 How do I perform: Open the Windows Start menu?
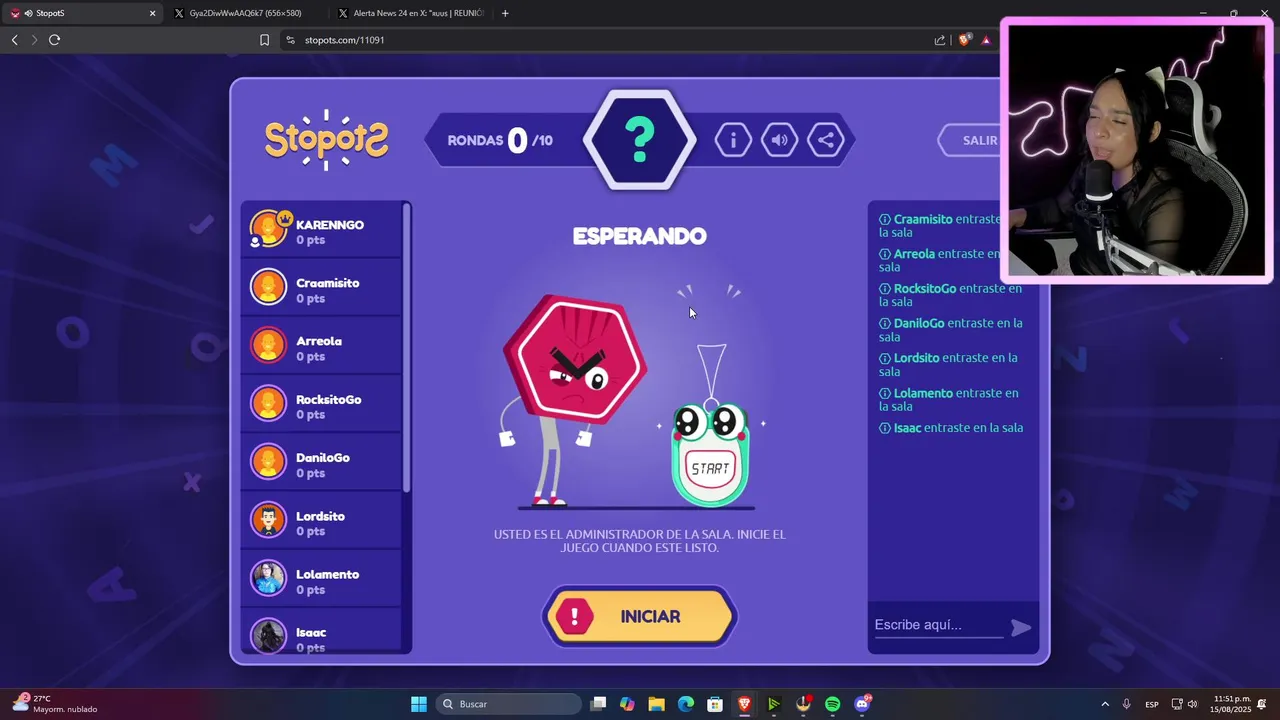[419, 704]
